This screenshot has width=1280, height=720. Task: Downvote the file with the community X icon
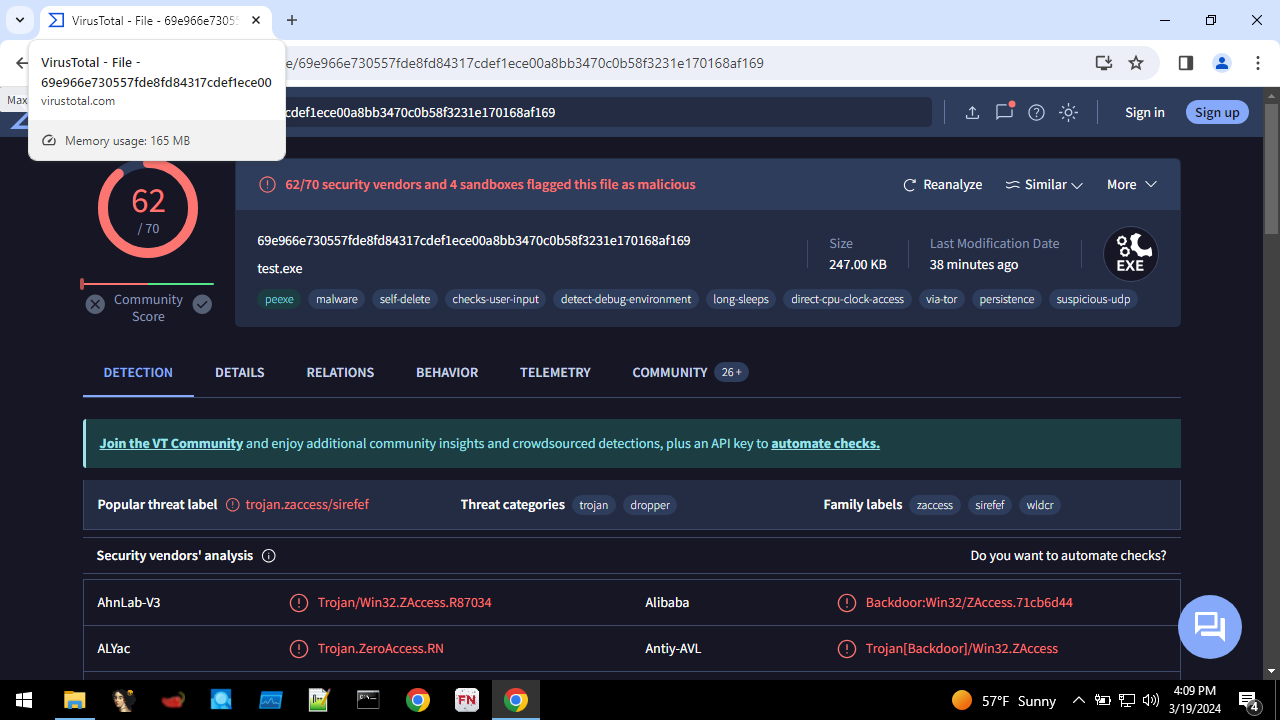click(95, 304)
